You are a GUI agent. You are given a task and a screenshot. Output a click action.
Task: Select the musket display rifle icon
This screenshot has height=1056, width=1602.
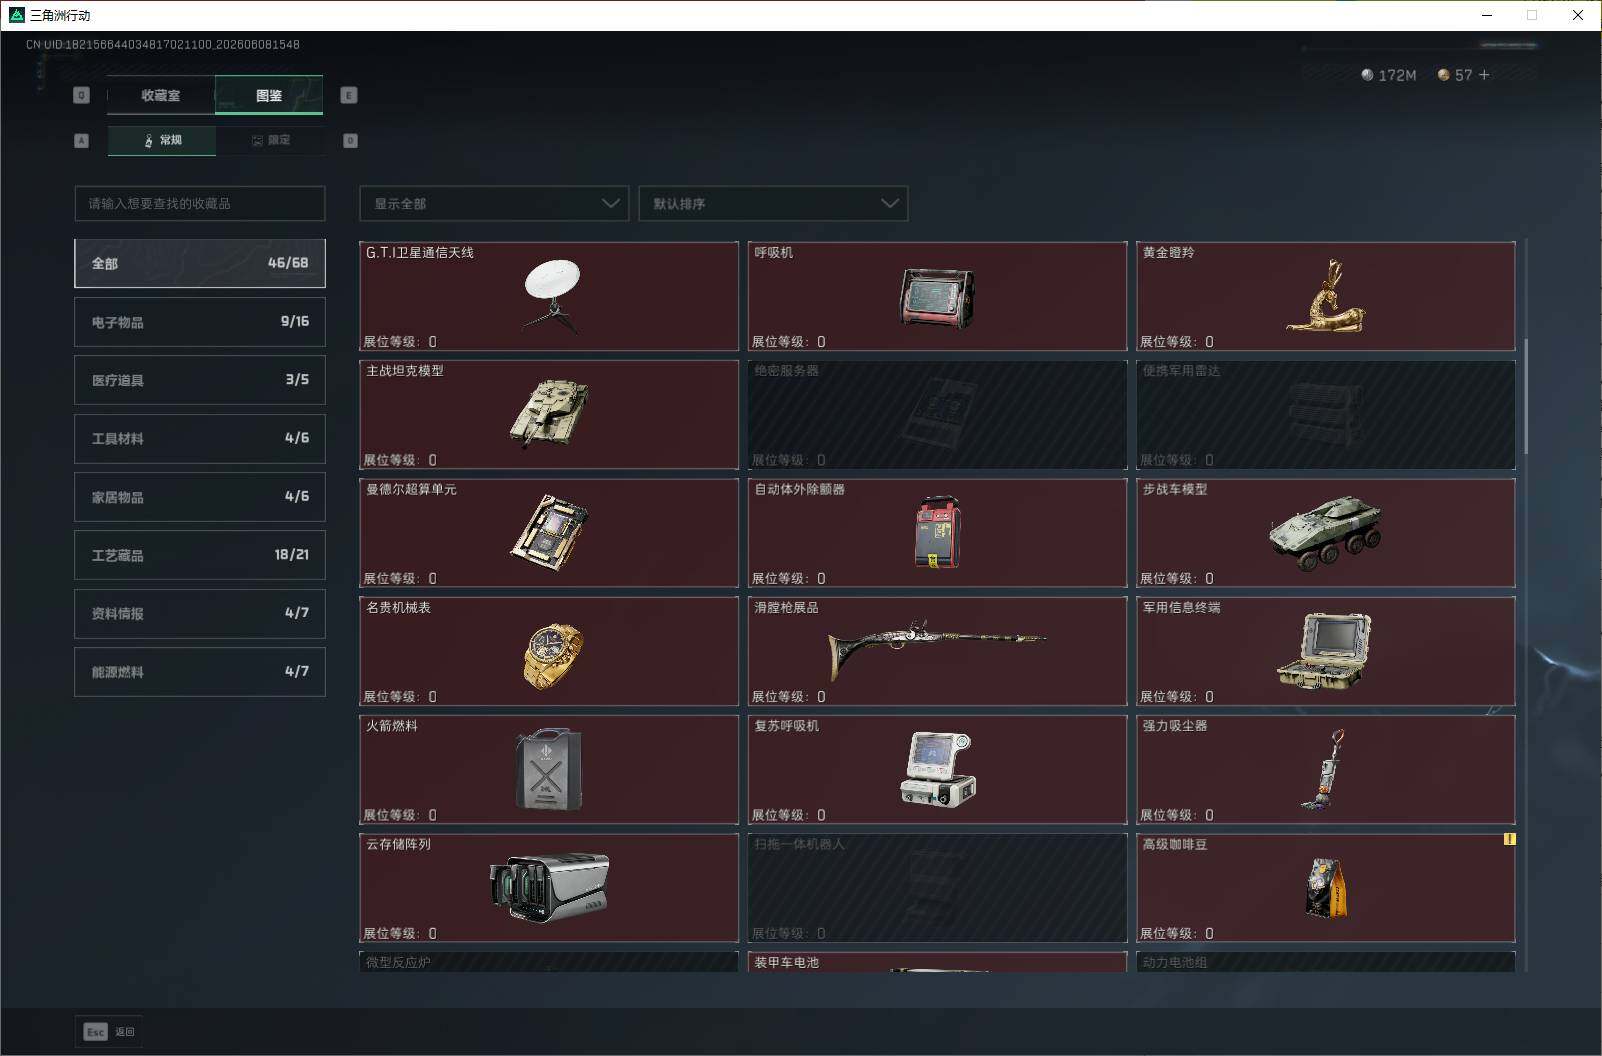click(x=937, y=645)
